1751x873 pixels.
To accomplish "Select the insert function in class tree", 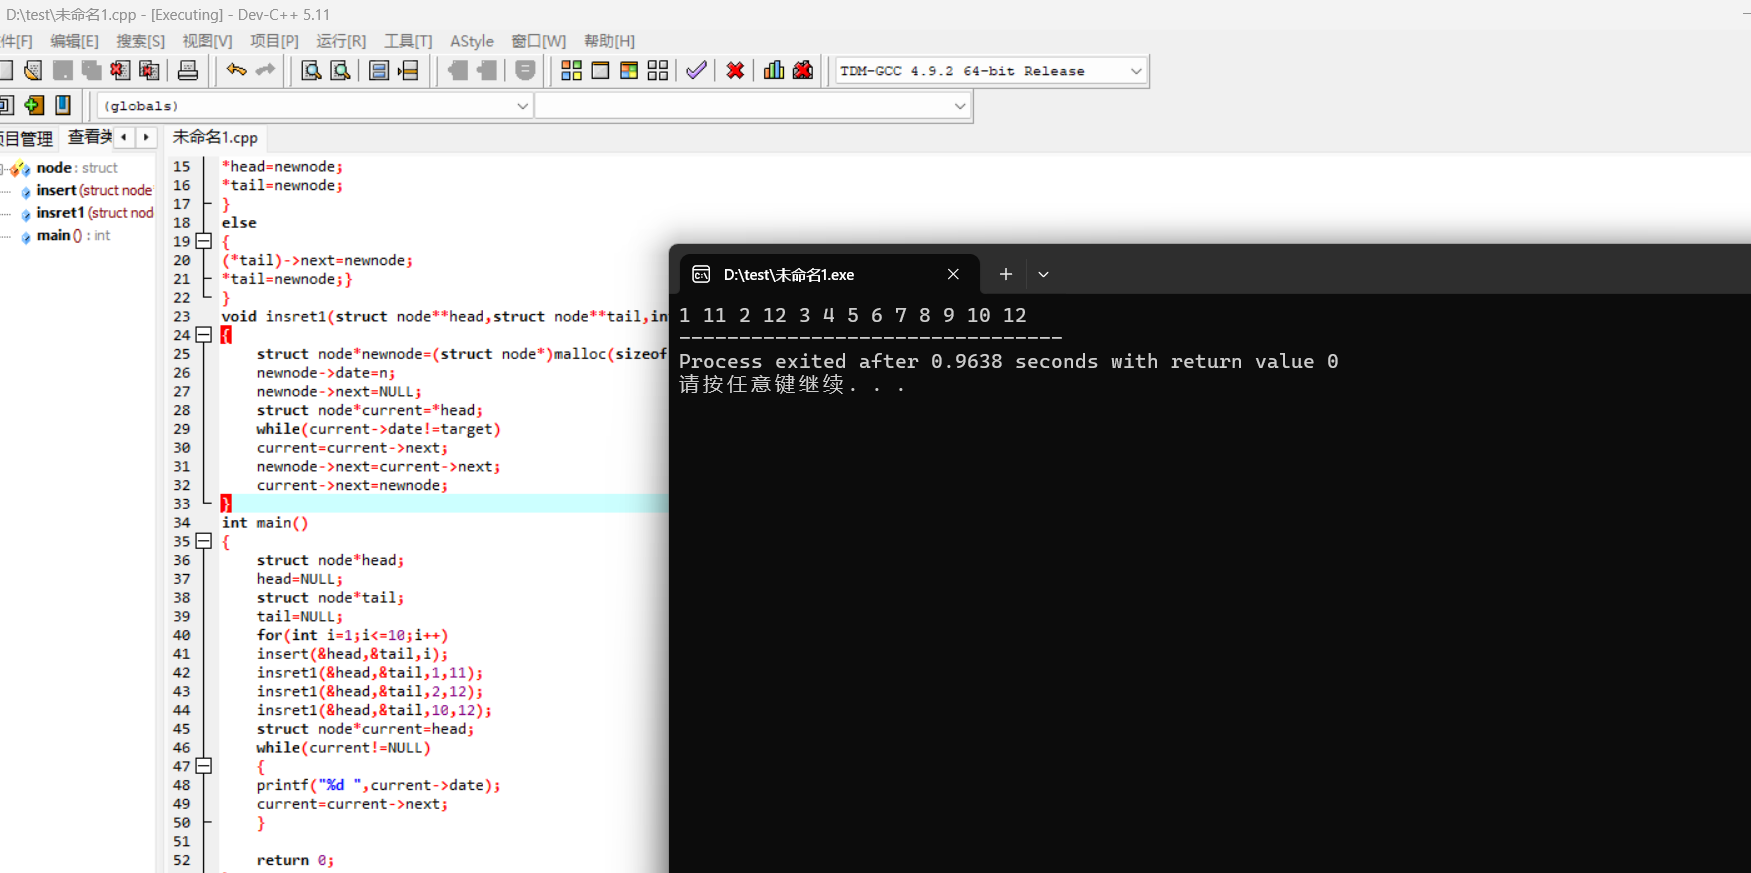I will (x=94, y=190).
